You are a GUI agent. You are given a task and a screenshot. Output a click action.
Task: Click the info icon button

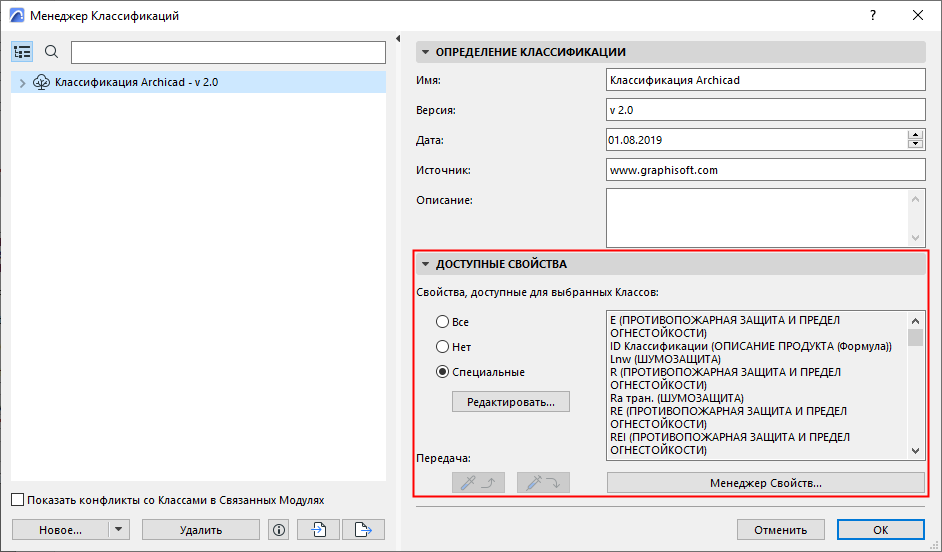click(278, 530)
